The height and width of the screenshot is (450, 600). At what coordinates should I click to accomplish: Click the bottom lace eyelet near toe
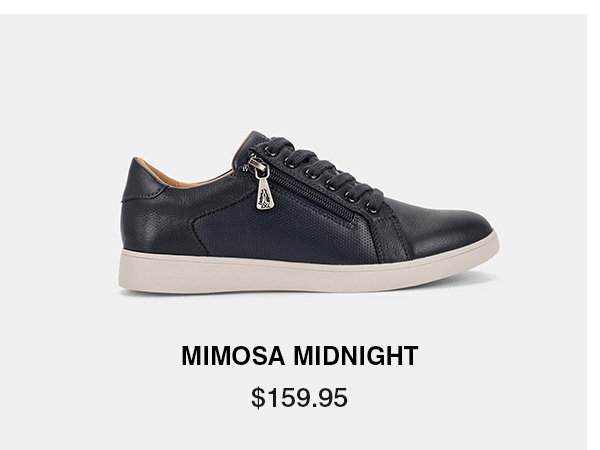point(371,209)
